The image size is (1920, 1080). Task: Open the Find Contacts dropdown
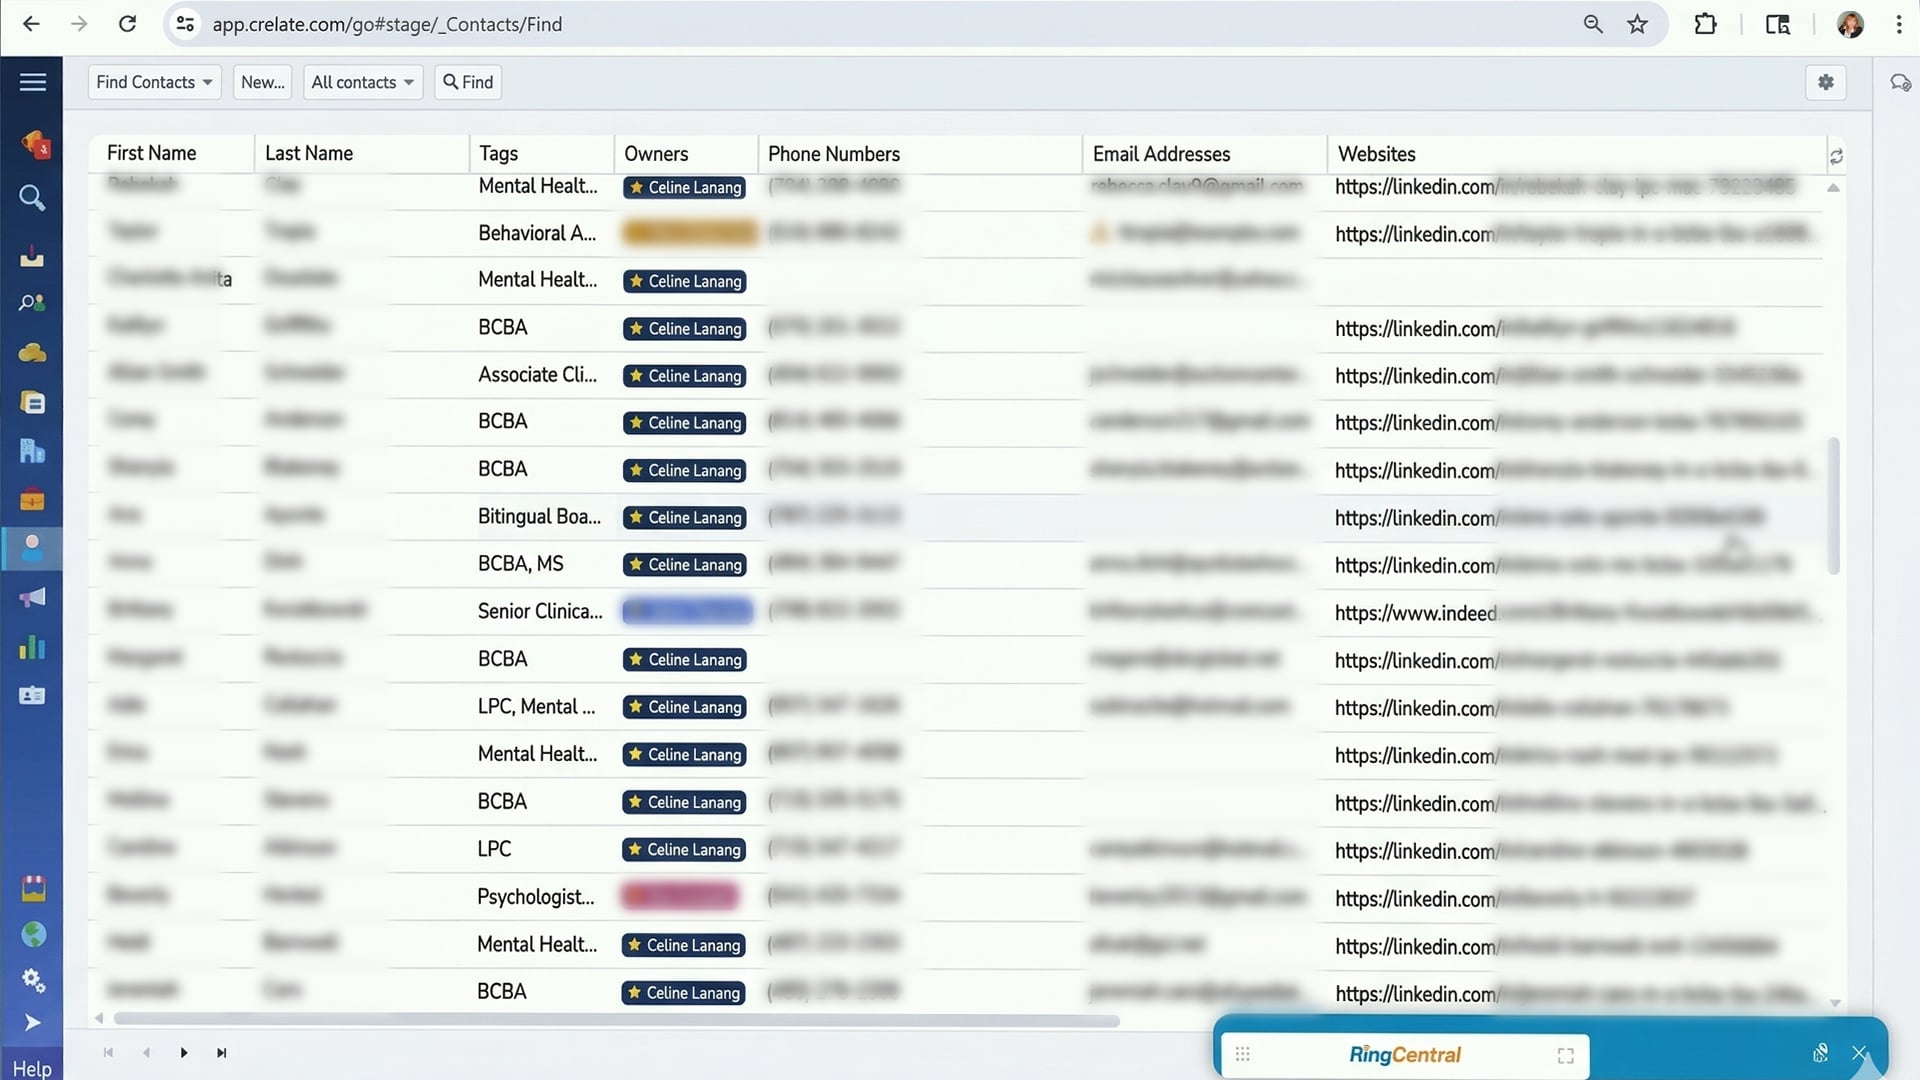155,82
